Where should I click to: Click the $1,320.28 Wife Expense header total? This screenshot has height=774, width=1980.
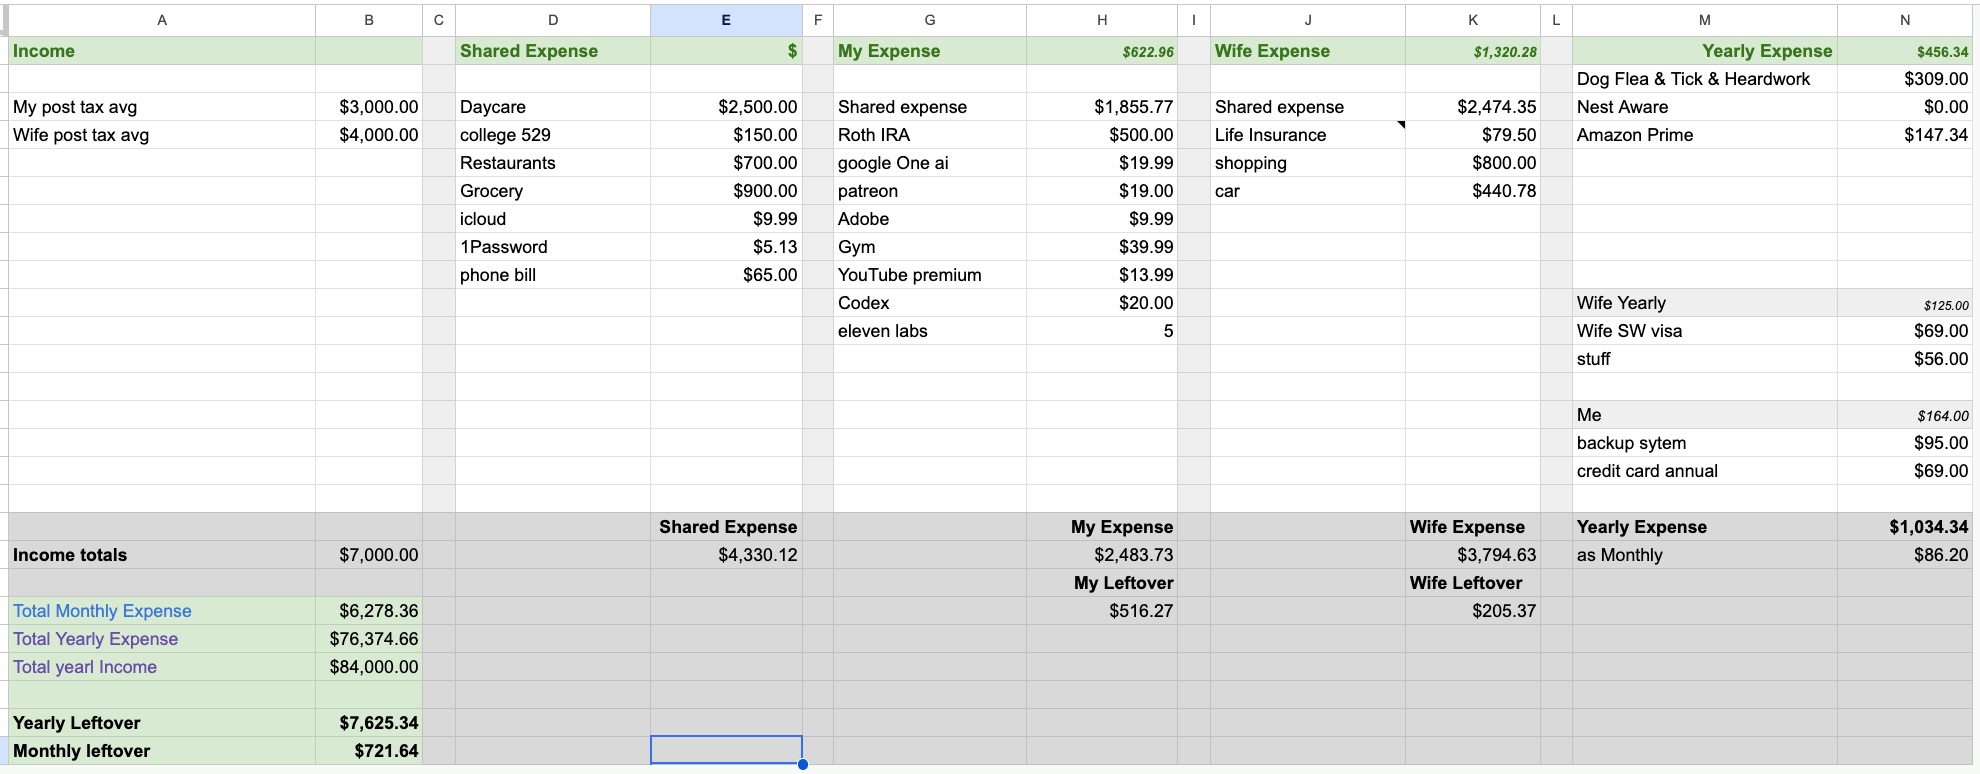1473,51
